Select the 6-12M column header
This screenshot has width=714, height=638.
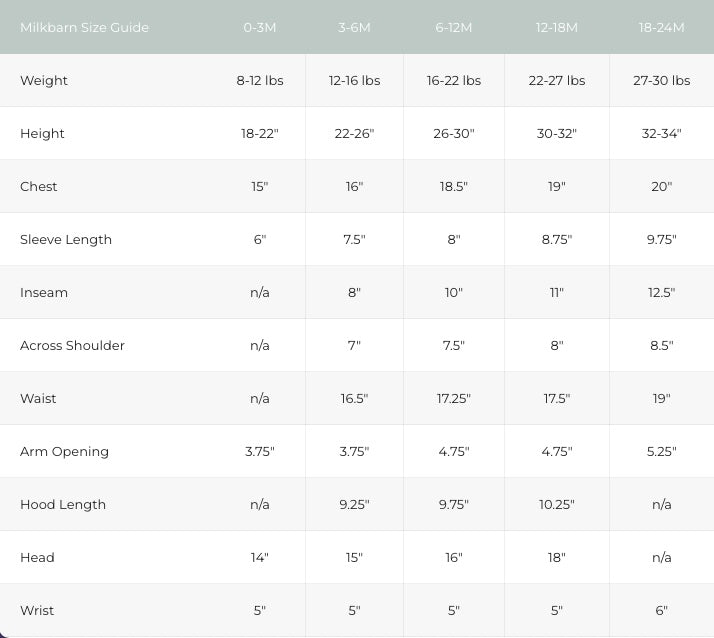[x=454, y=27]
